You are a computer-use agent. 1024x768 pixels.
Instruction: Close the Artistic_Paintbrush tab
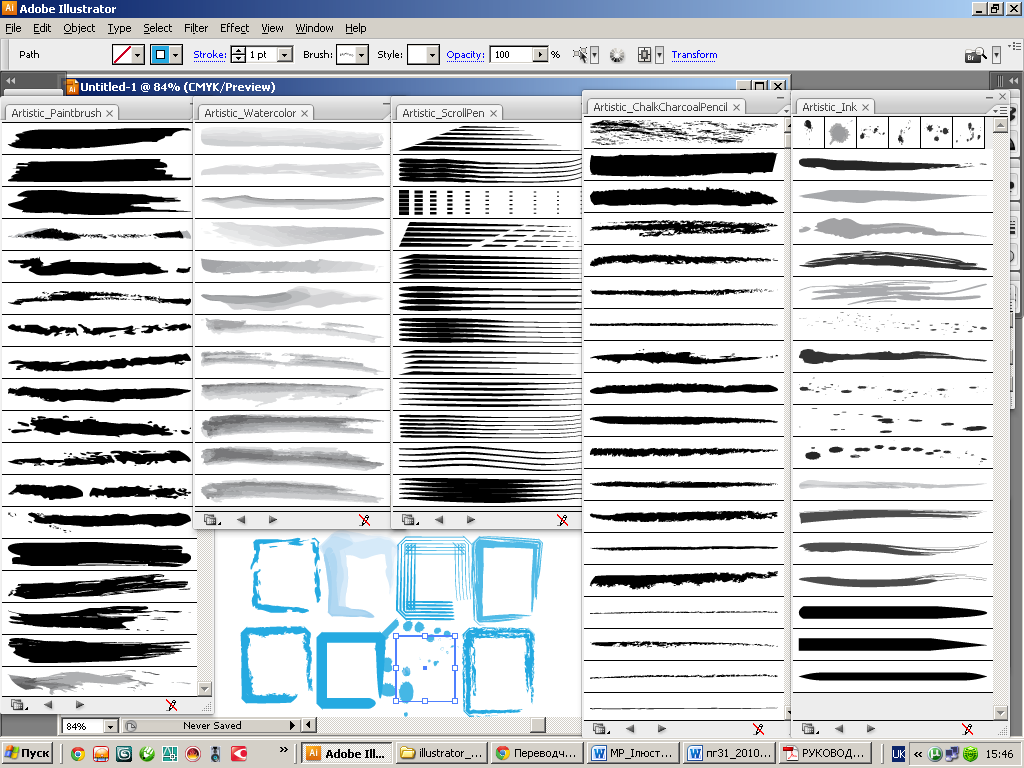click(110, 113)
